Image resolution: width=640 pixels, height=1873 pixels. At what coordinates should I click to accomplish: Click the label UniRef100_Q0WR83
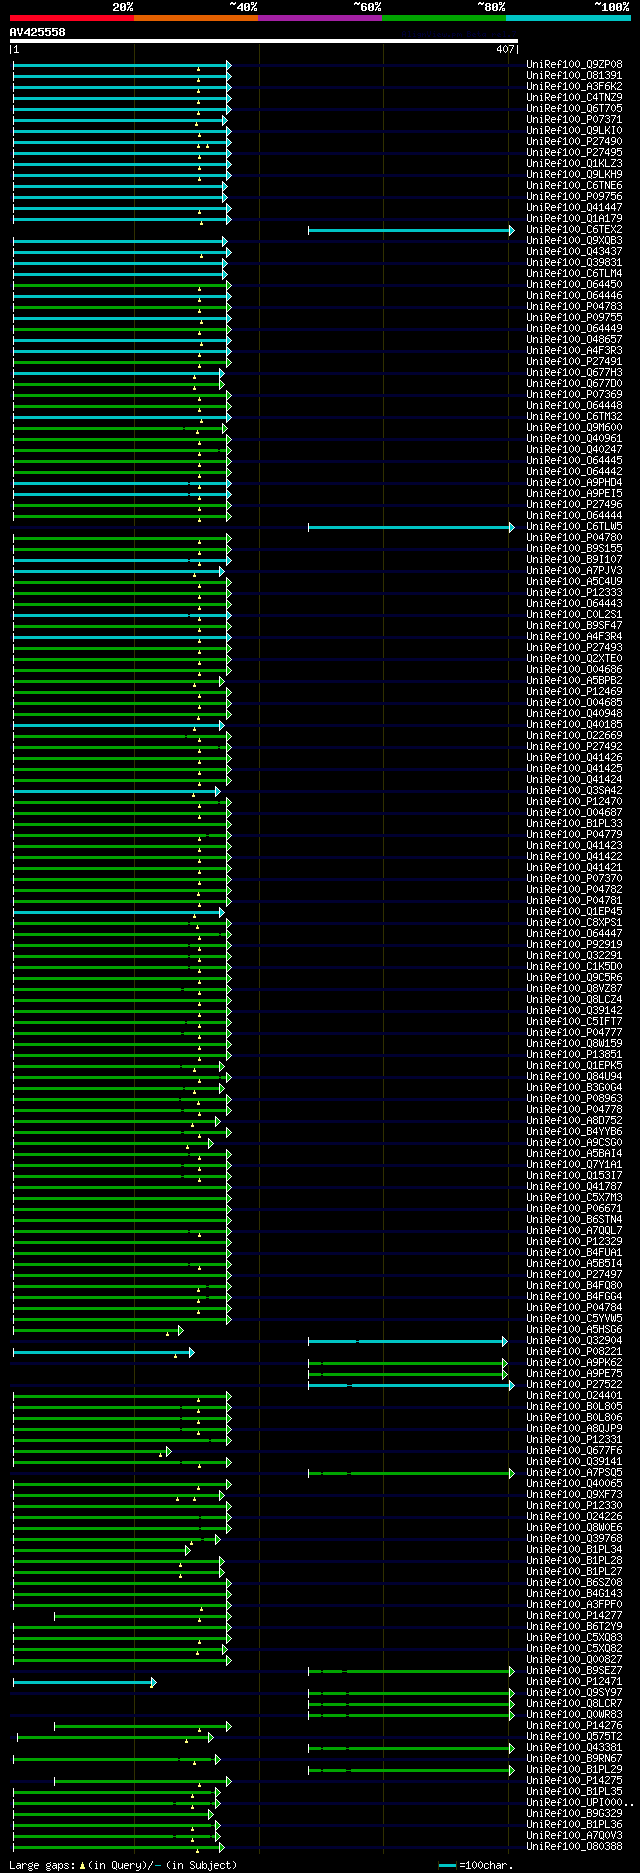click(574, 1715)
